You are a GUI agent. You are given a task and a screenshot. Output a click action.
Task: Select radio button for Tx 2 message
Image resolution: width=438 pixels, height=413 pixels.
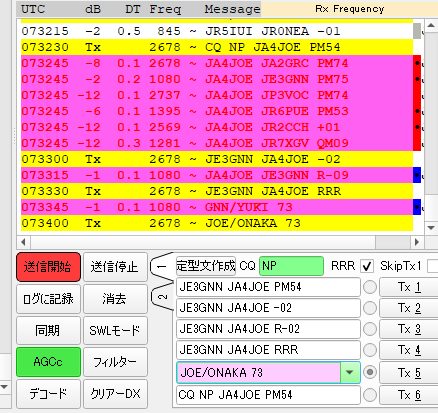click(x=370, y=308)
